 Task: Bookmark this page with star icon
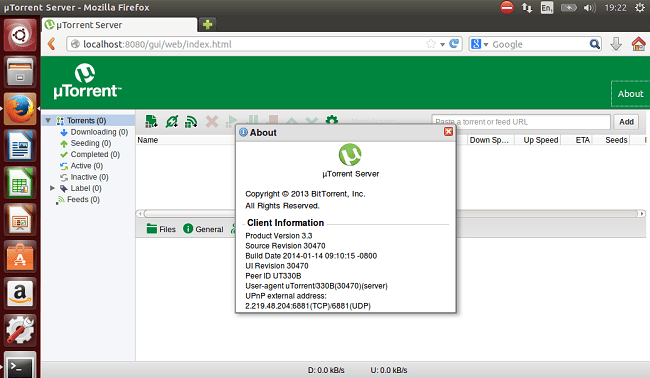pyautogui.click(x=431, y=44)
